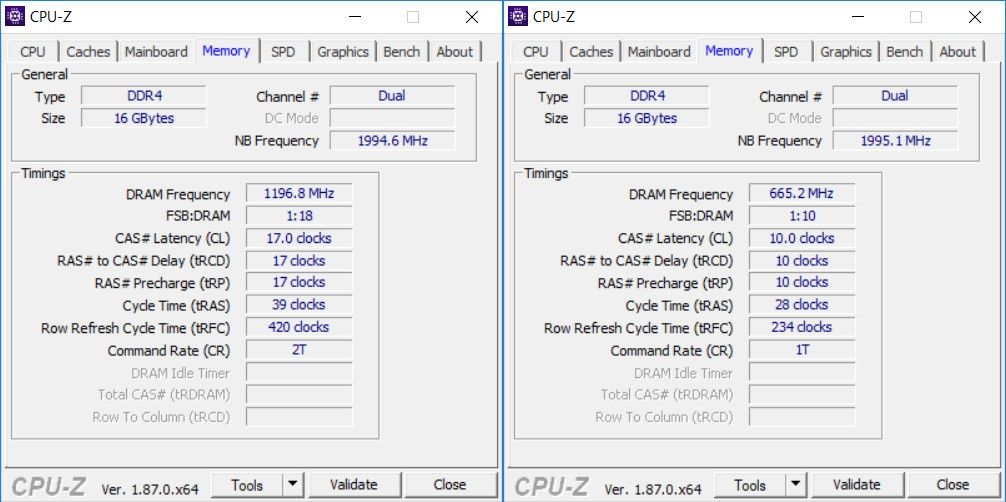1006x502 pixels.
Task: Open the CPU tab in the right window
Action: 536,52
